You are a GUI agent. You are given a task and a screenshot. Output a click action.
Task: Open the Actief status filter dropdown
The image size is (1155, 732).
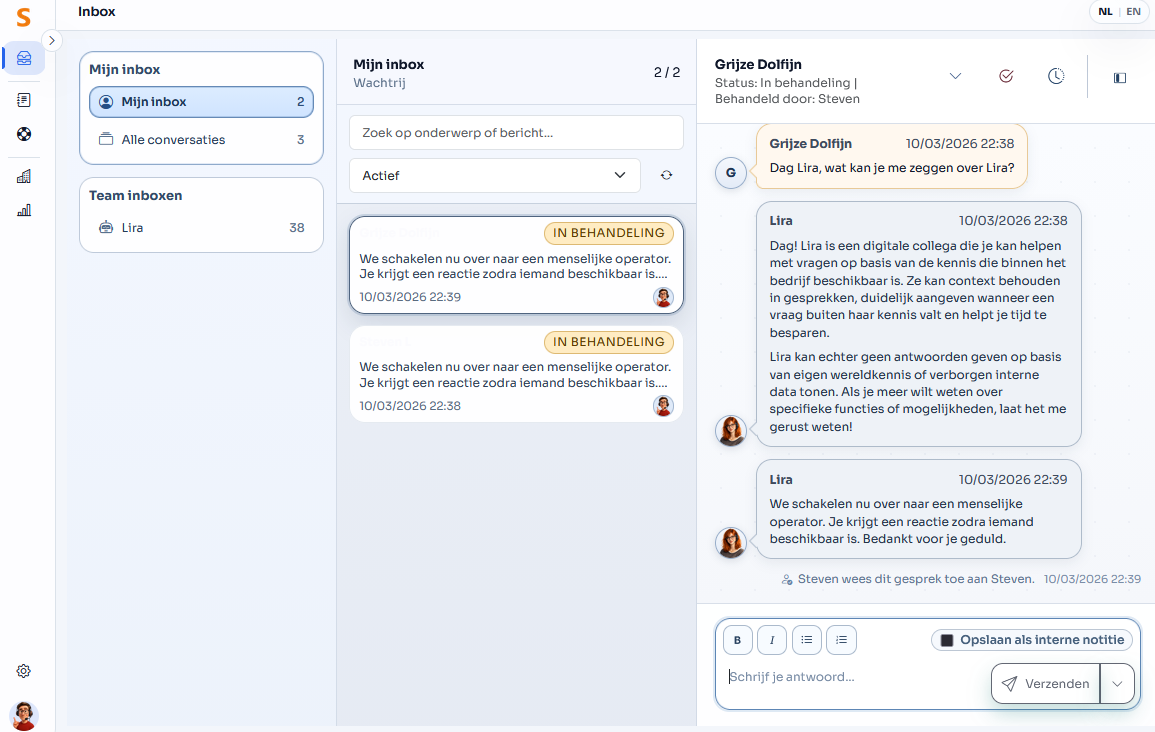click(494, 175)
